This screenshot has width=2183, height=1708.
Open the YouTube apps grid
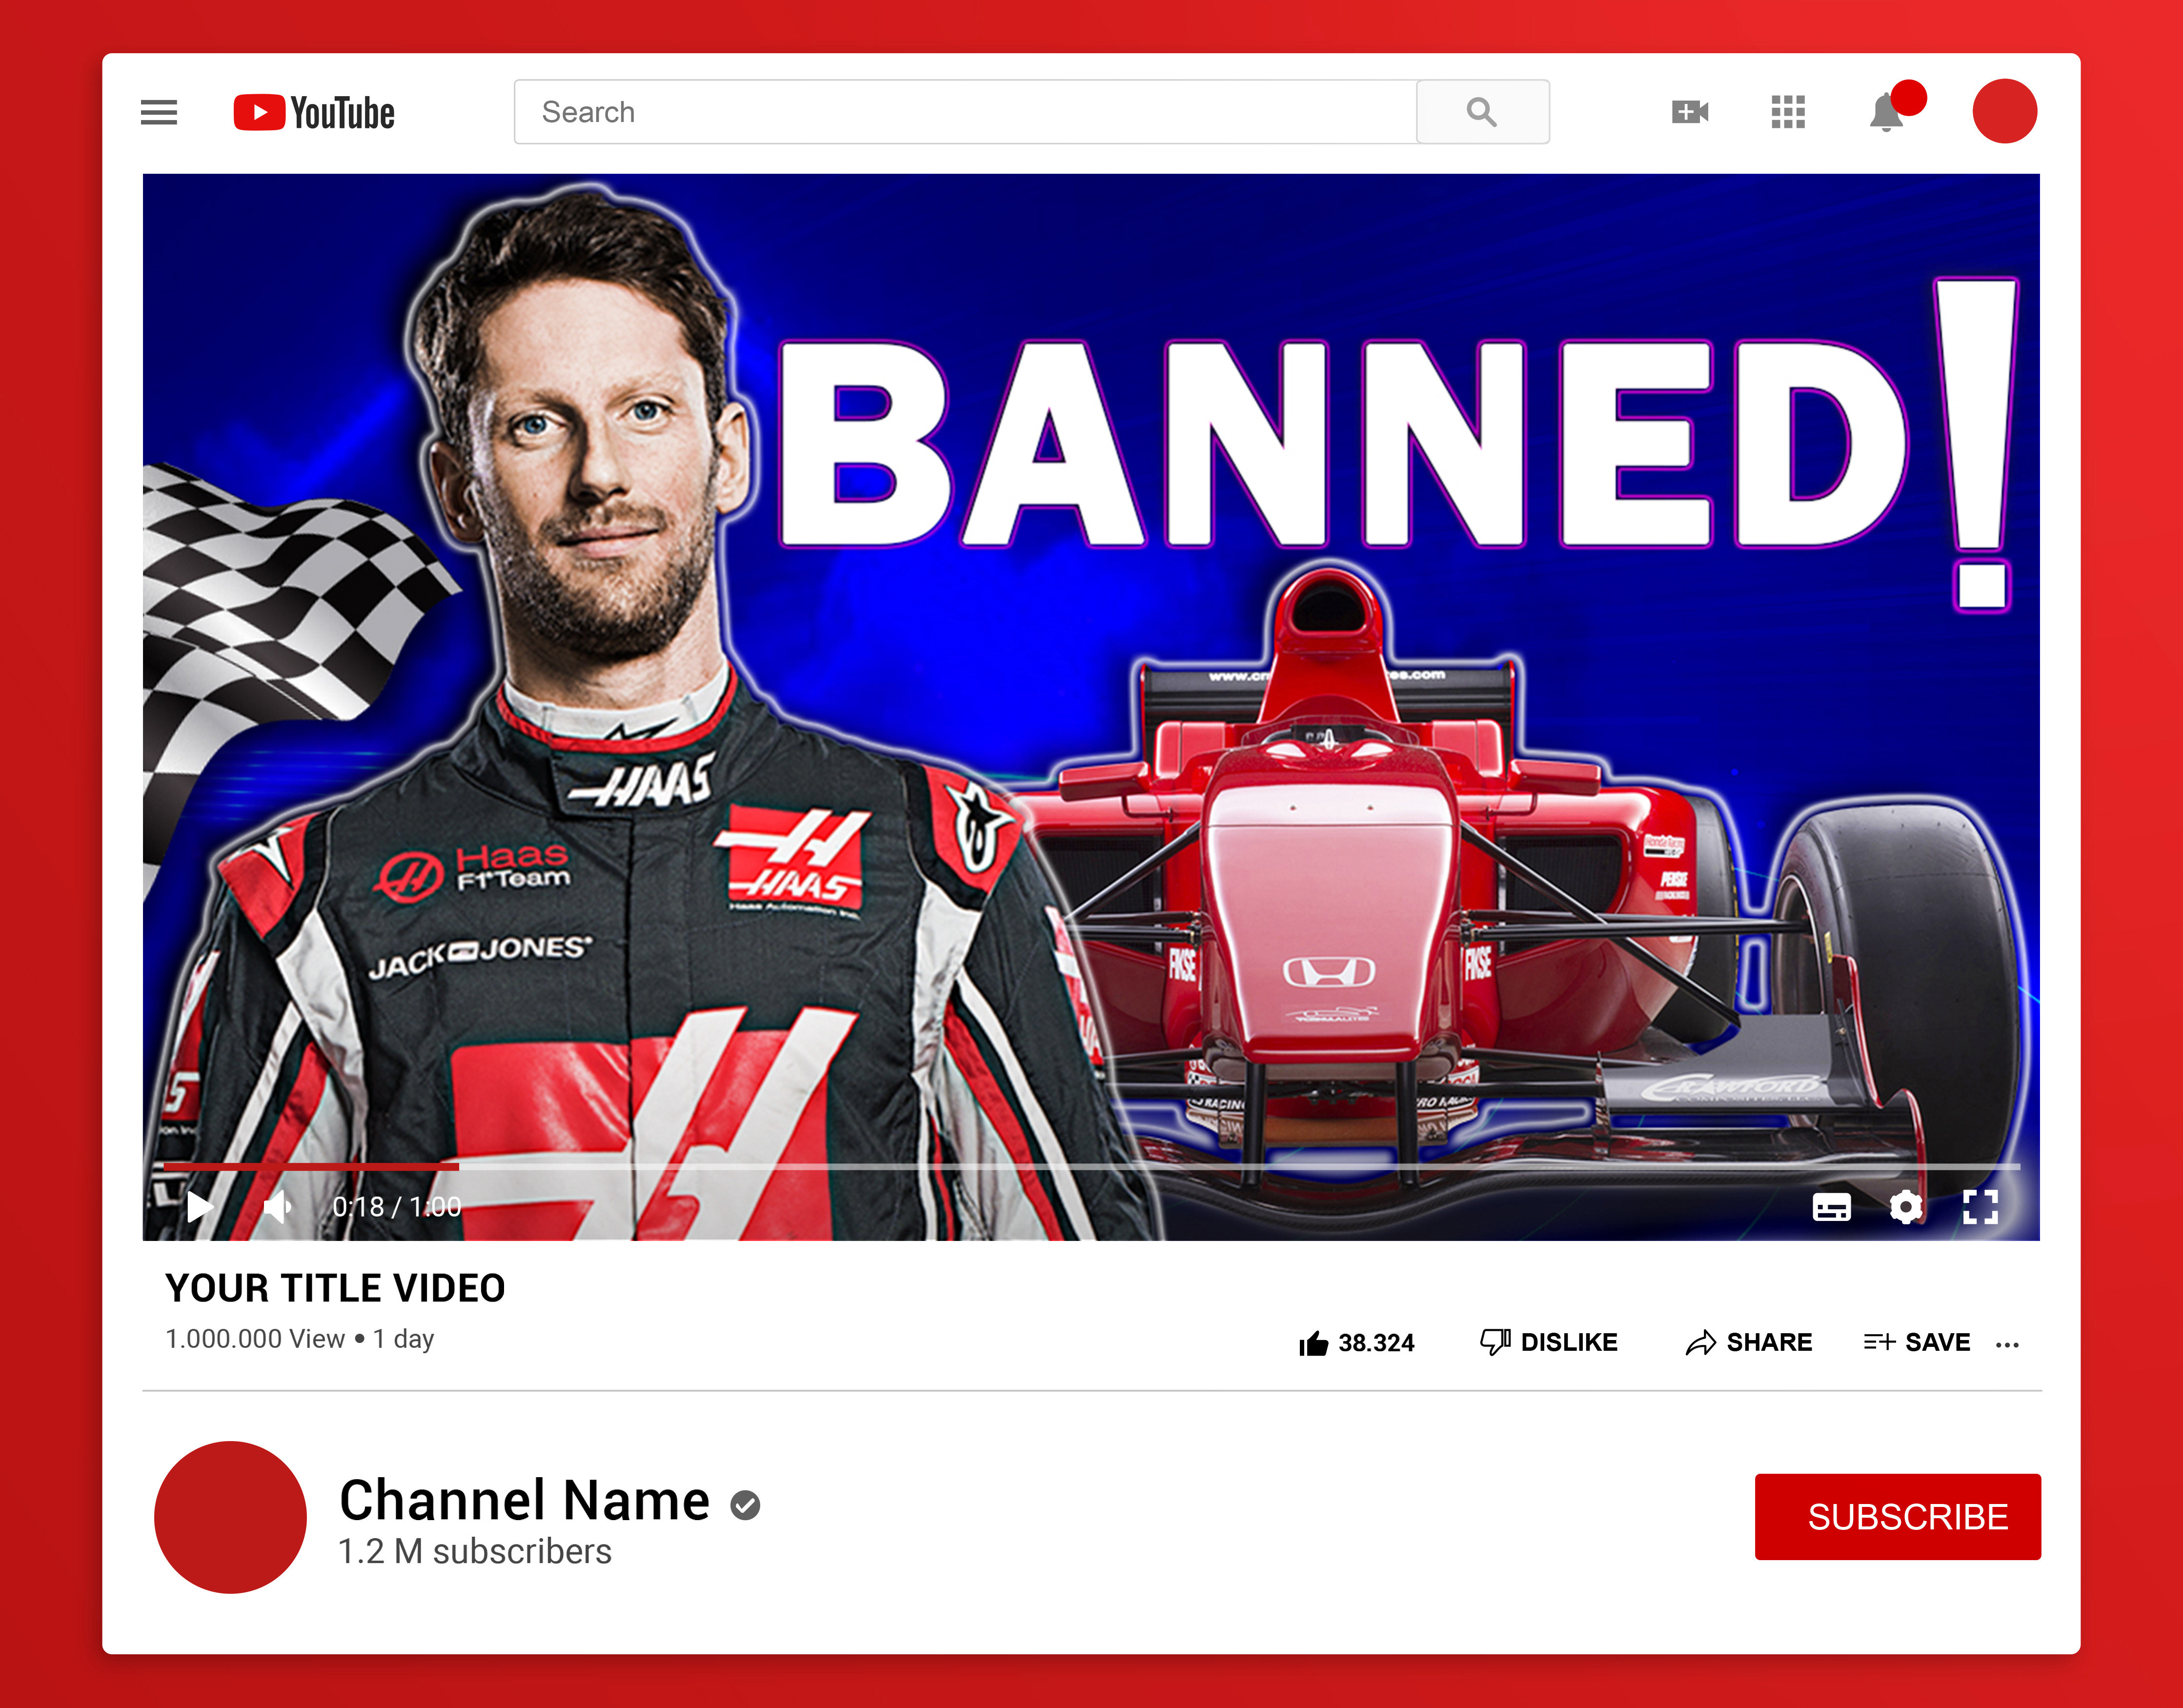(x=1788, y=112)
